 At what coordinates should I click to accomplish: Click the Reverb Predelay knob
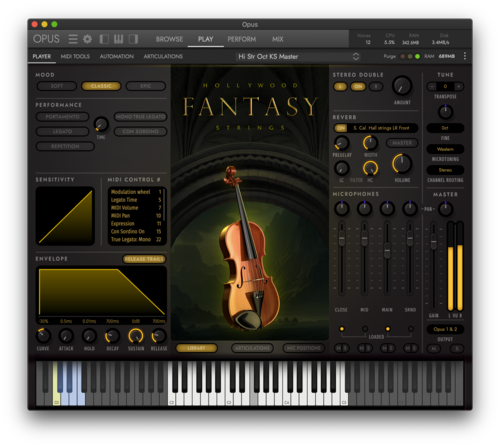(342, 143)
